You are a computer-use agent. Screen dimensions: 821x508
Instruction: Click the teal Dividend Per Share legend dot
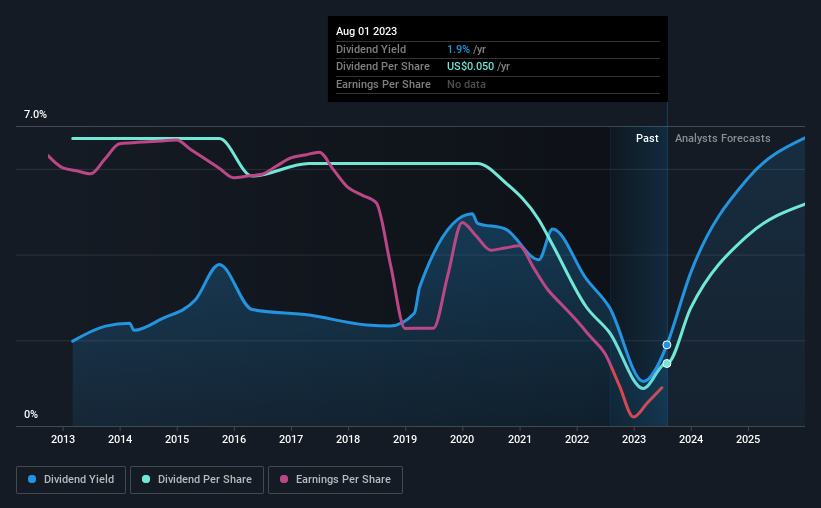tap(146, 479)
